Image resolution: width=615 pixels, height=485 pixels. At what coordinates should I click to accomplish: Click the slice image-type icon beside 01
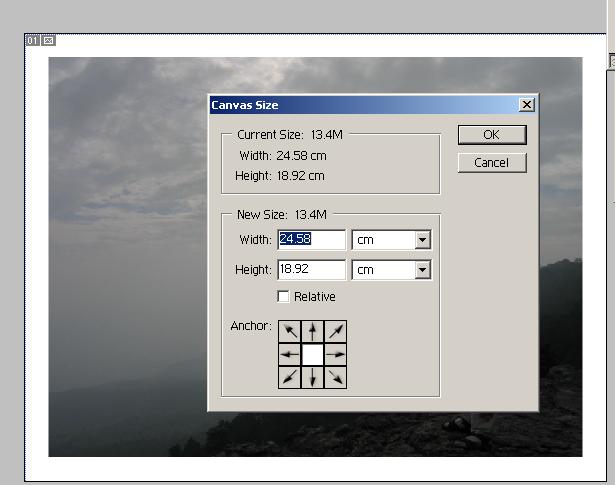(x=48, y=40)
